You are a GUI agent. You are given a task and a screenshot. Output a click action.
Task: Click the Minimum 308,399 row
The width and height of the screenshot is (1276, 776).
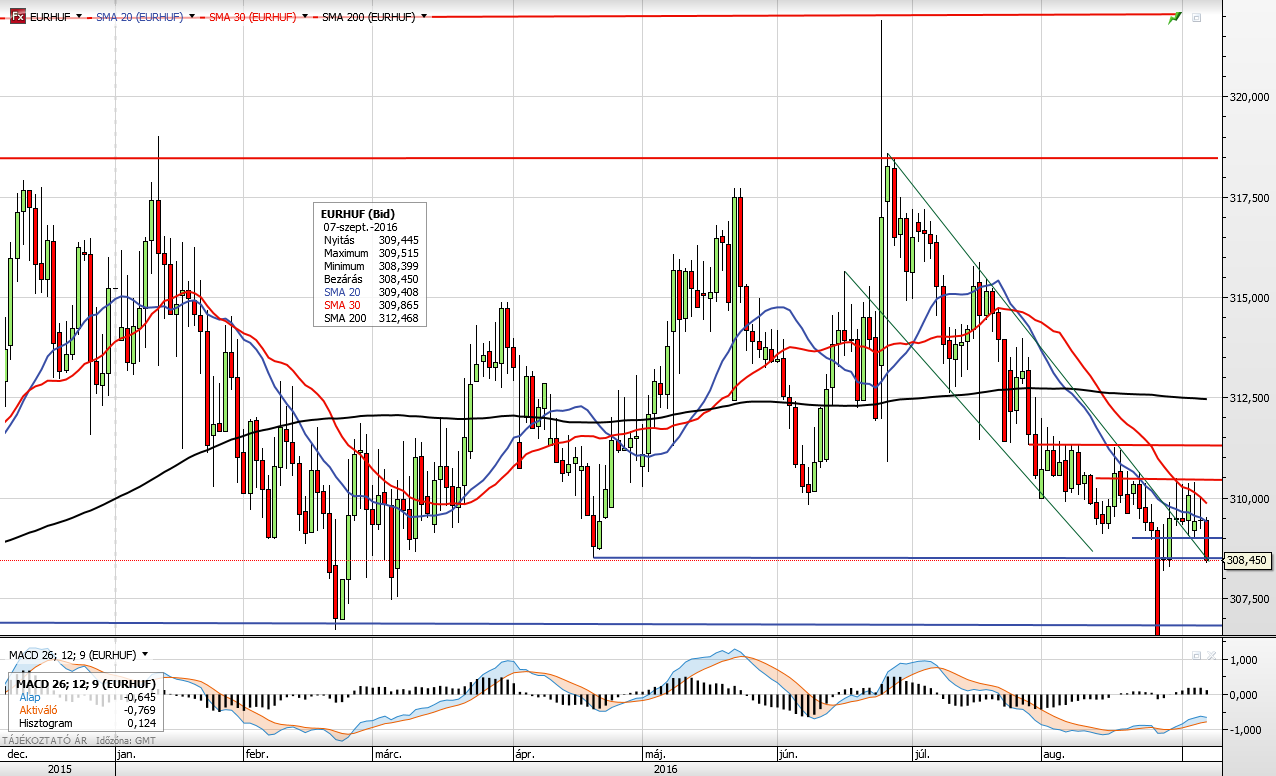(370, 266)
